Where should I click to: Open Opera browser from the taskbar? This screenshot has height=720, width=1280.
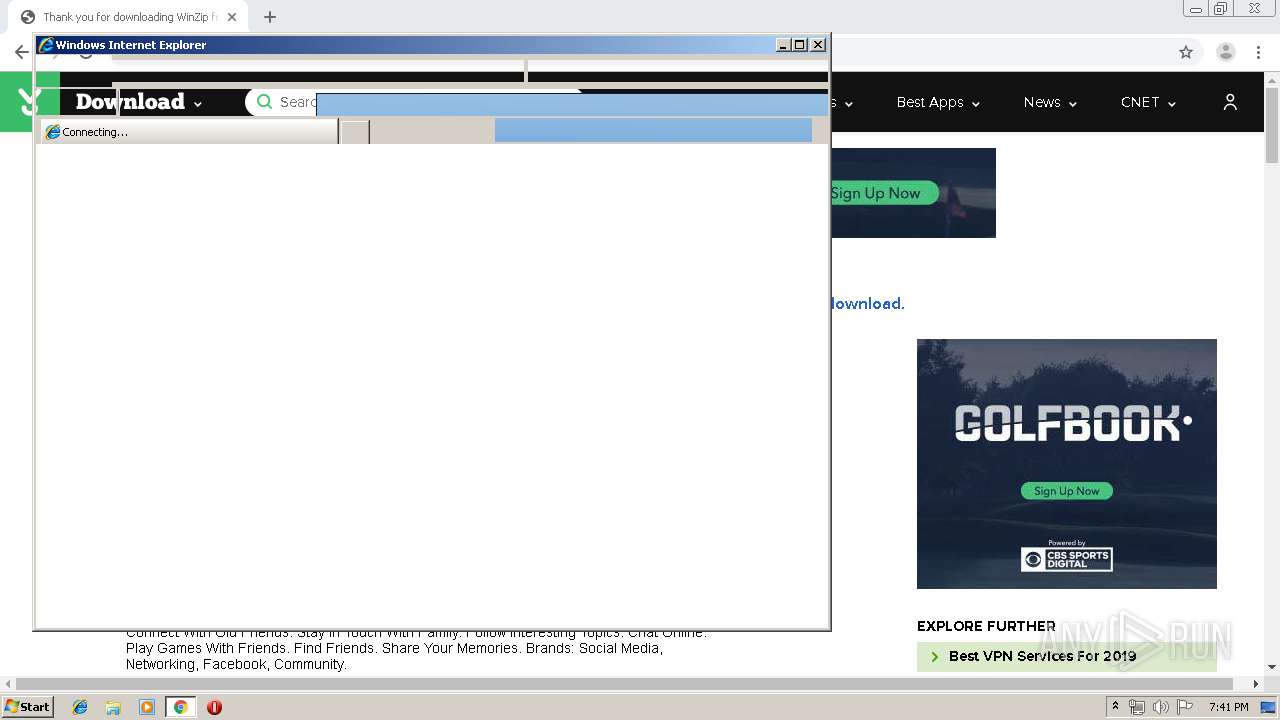pos(214,707)
